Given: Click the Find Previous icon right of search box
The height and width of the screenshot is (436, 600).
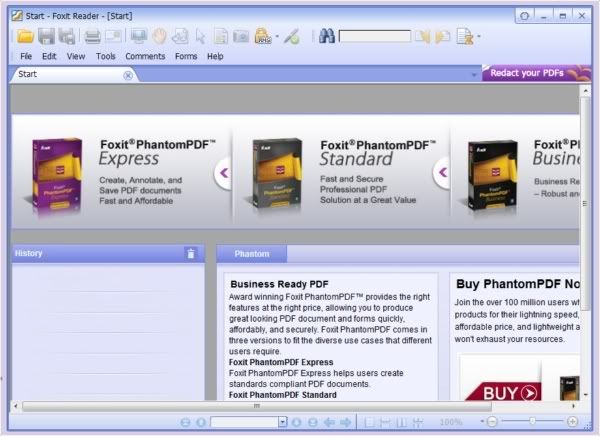Looking at the screenshot, I should 423,37.
